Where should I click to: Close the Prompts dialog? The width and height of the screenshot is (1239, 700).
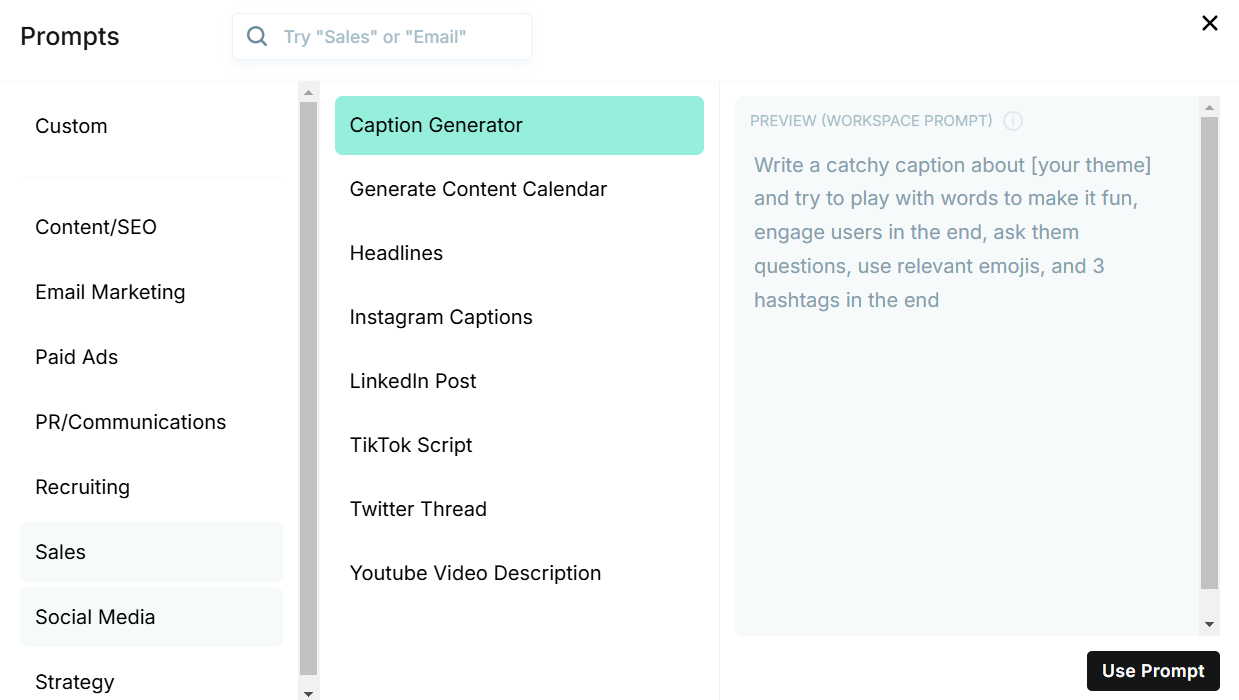[1209, 23]
